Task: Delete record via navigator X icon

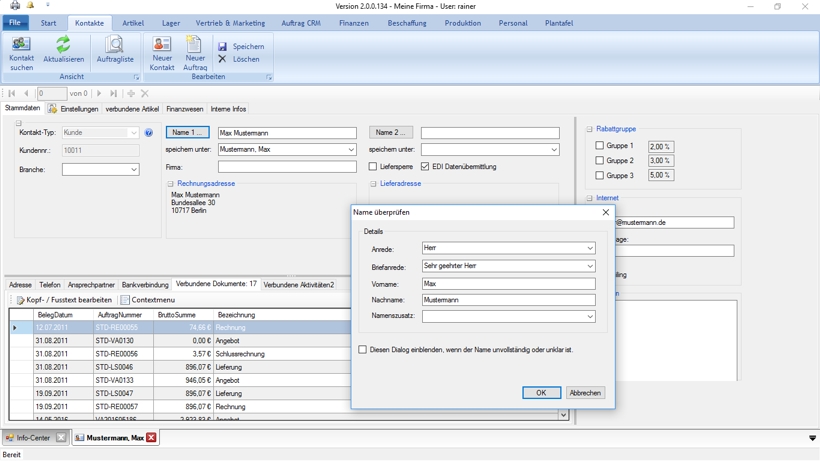Action: (x=145, y=94)
